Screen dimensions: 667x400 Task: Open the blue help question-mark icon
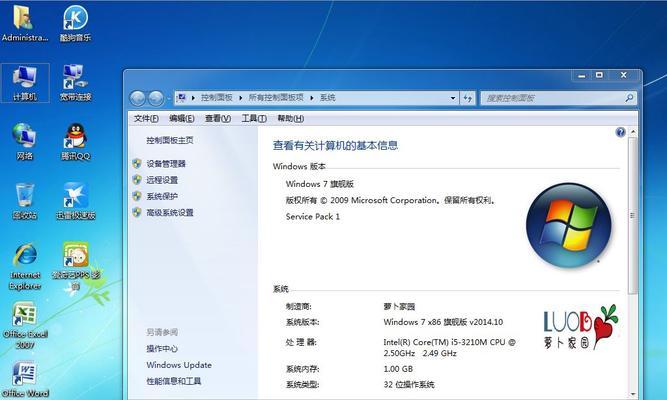[621, 132]
